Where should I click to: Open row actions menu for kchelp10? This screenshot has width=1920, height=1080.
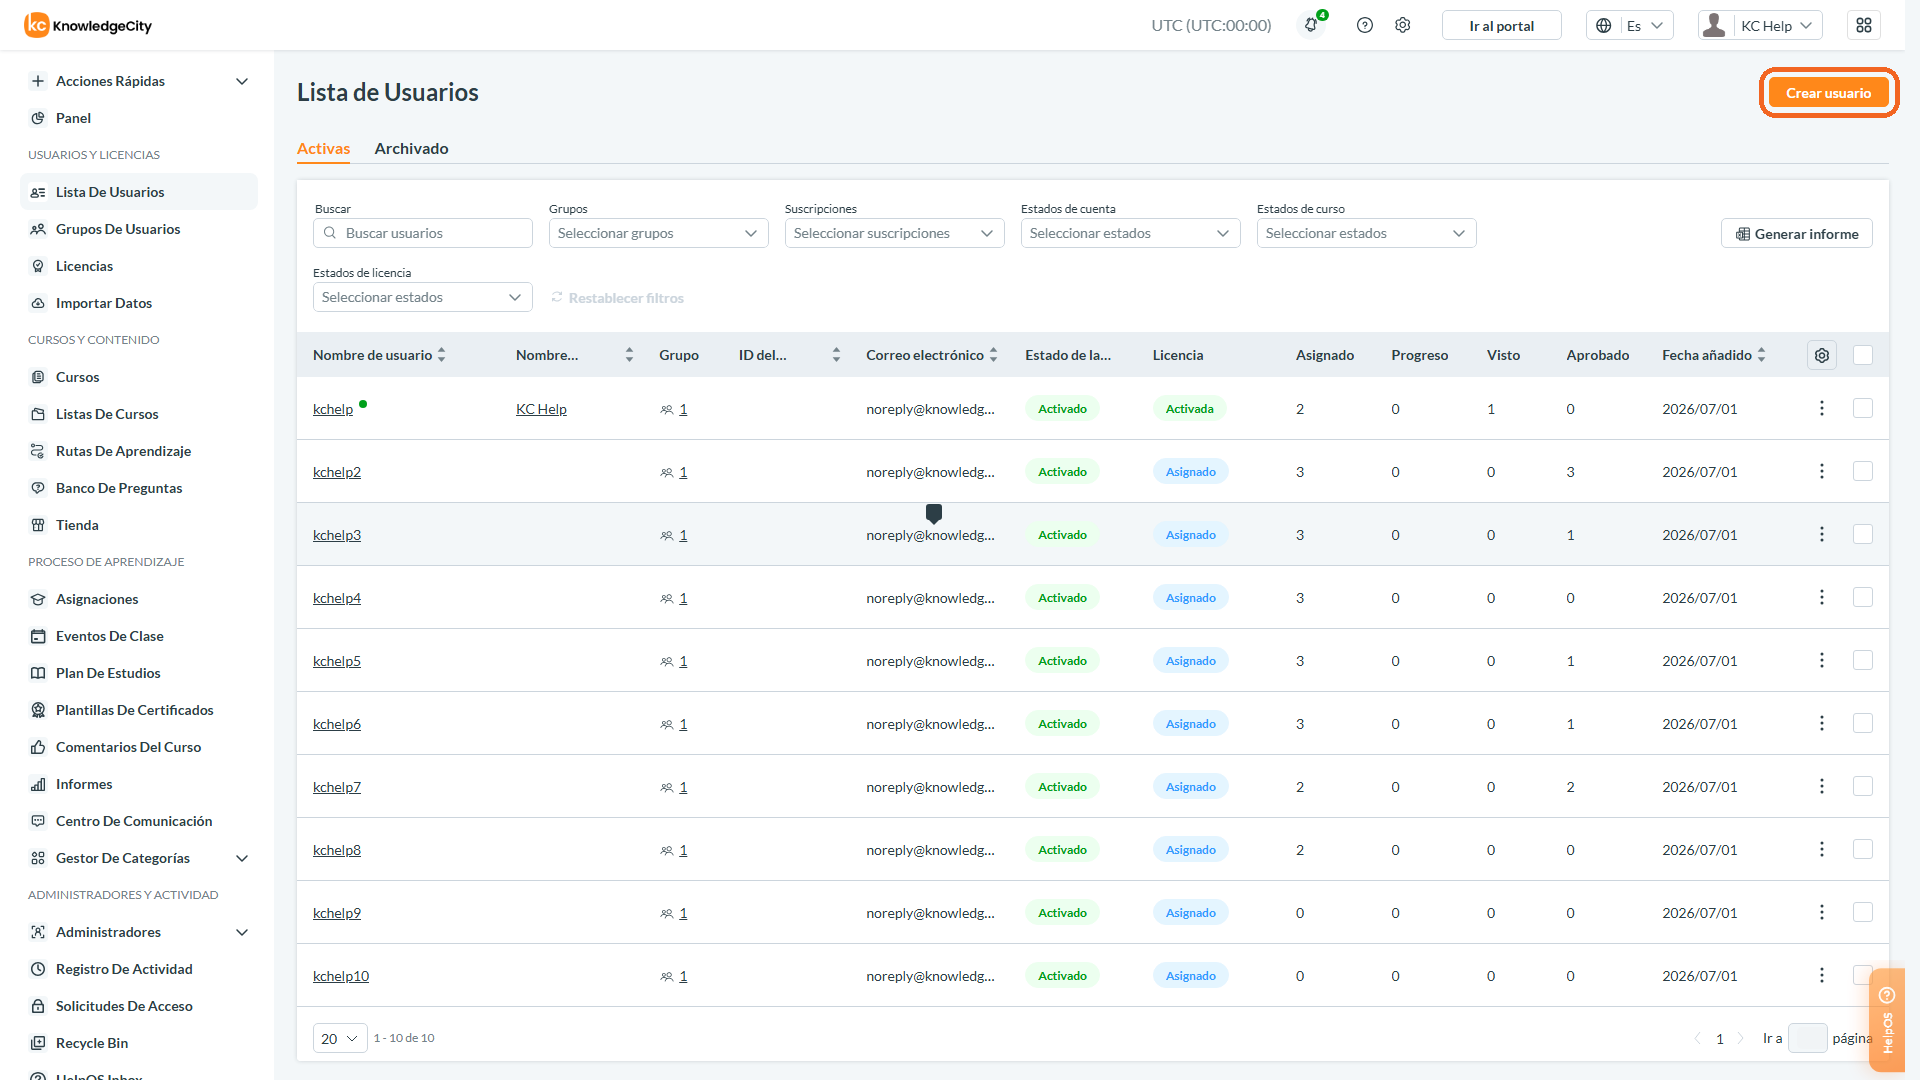tap(1822, 975)
